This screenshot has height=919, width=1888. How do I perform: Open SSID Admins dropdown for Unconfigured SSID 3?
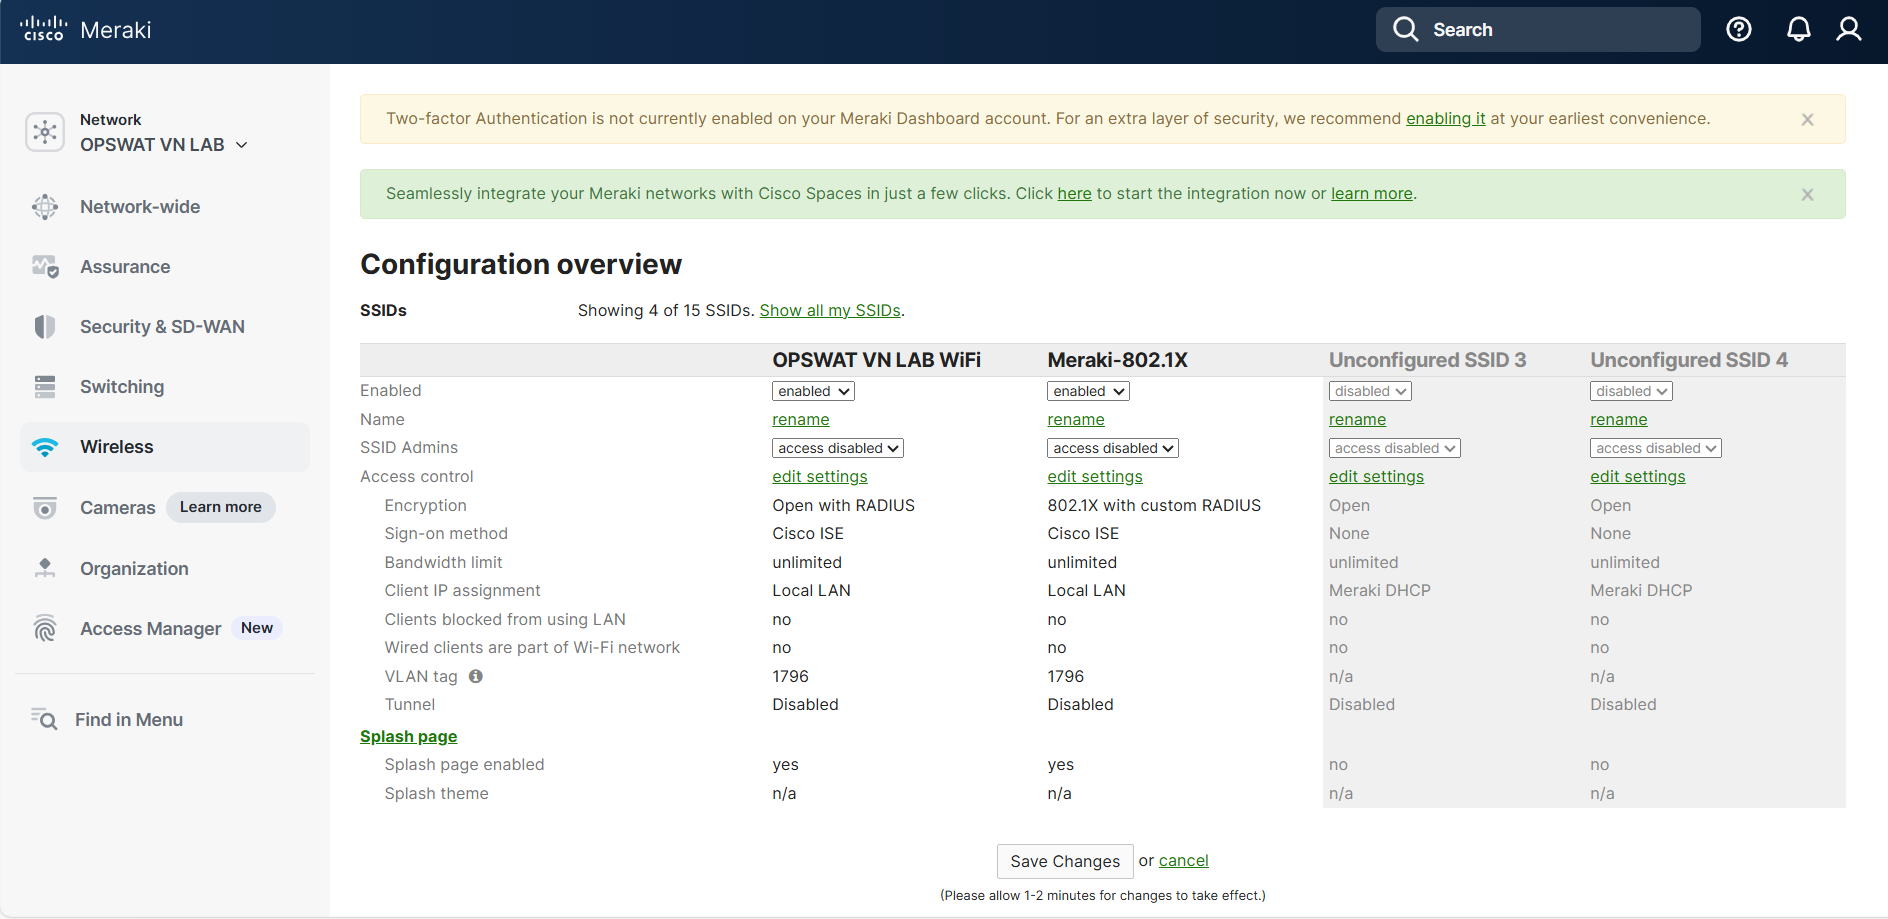pyautogui.click(x=1395, y=448)
